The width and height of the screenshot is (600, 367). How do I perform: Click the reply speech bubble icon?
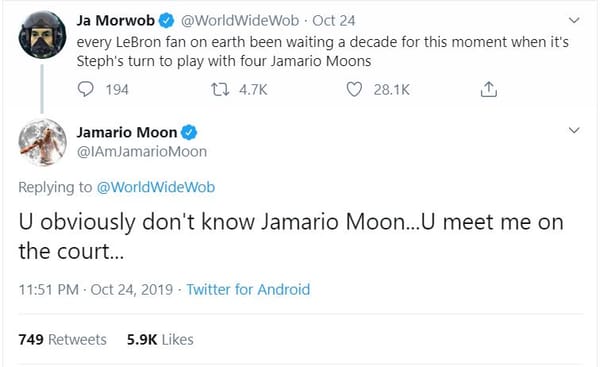coord(85,90)
